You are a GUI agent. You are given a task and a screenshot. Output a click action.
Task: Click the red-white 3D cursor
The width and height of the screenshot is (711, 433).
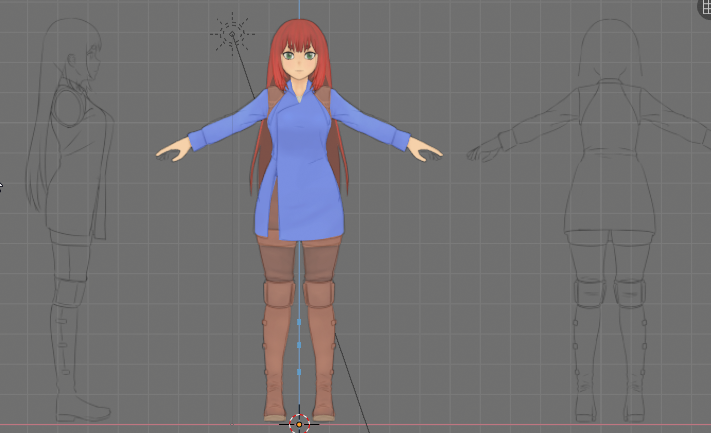[299, 424]
